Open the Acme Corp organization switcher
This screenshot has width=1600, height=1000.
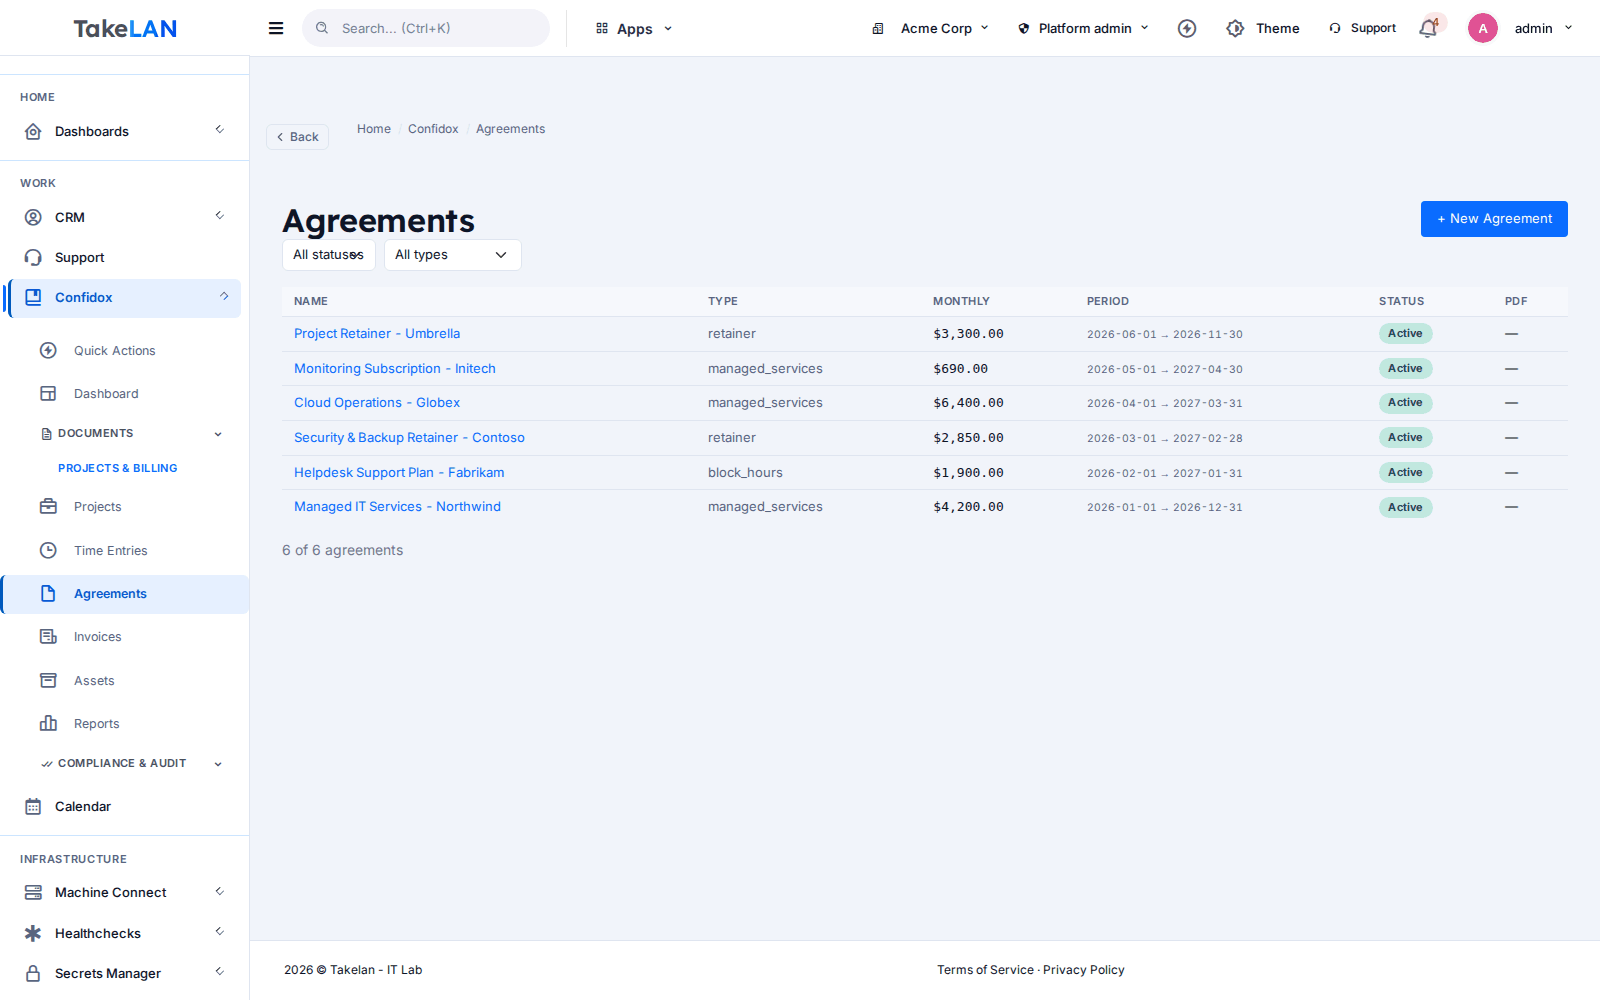tap(930, 28)
